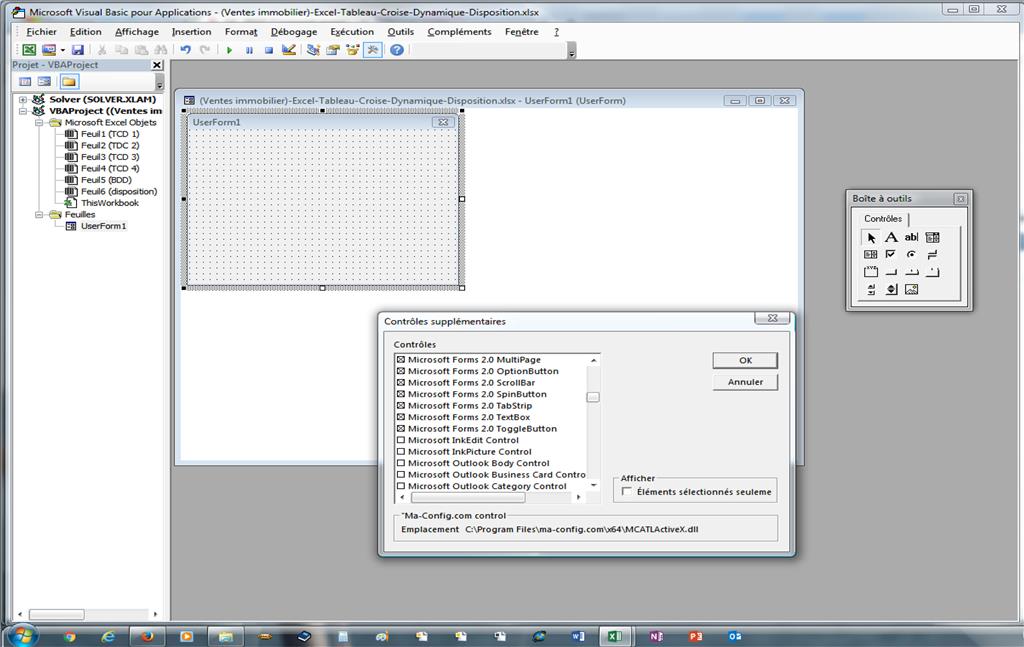Select ThisWorkbook in the project tree
Screen dimensions: 1024x647
click(110, 203)
